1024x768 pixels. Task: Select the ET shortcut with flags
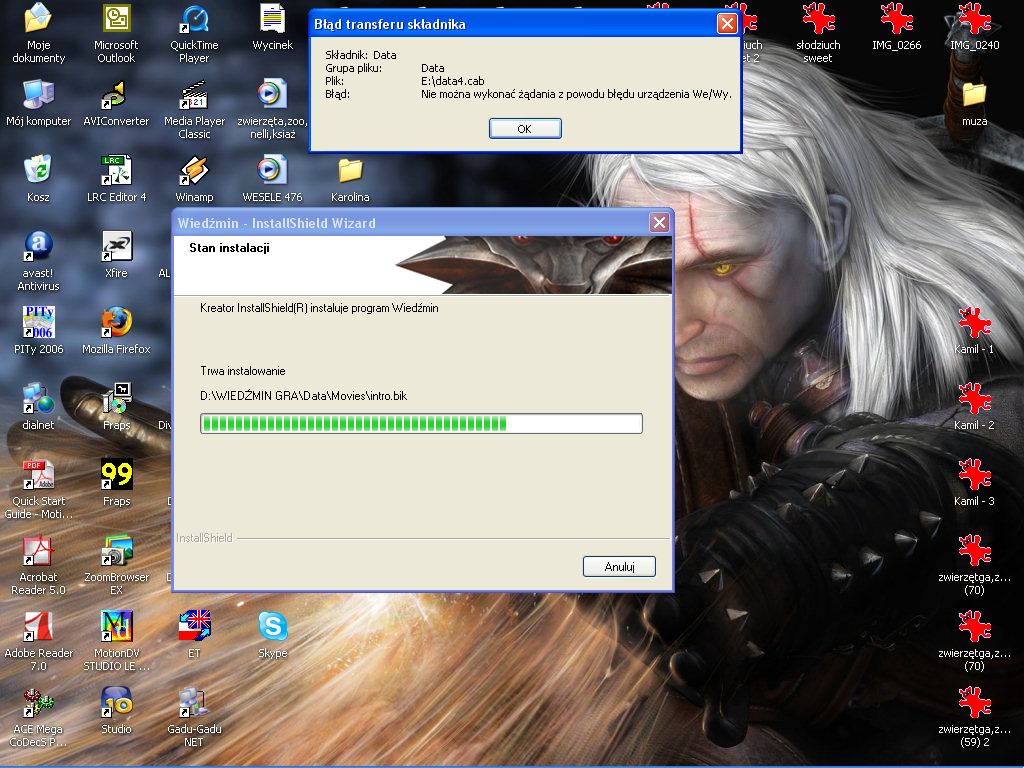[x=194, y=635]
